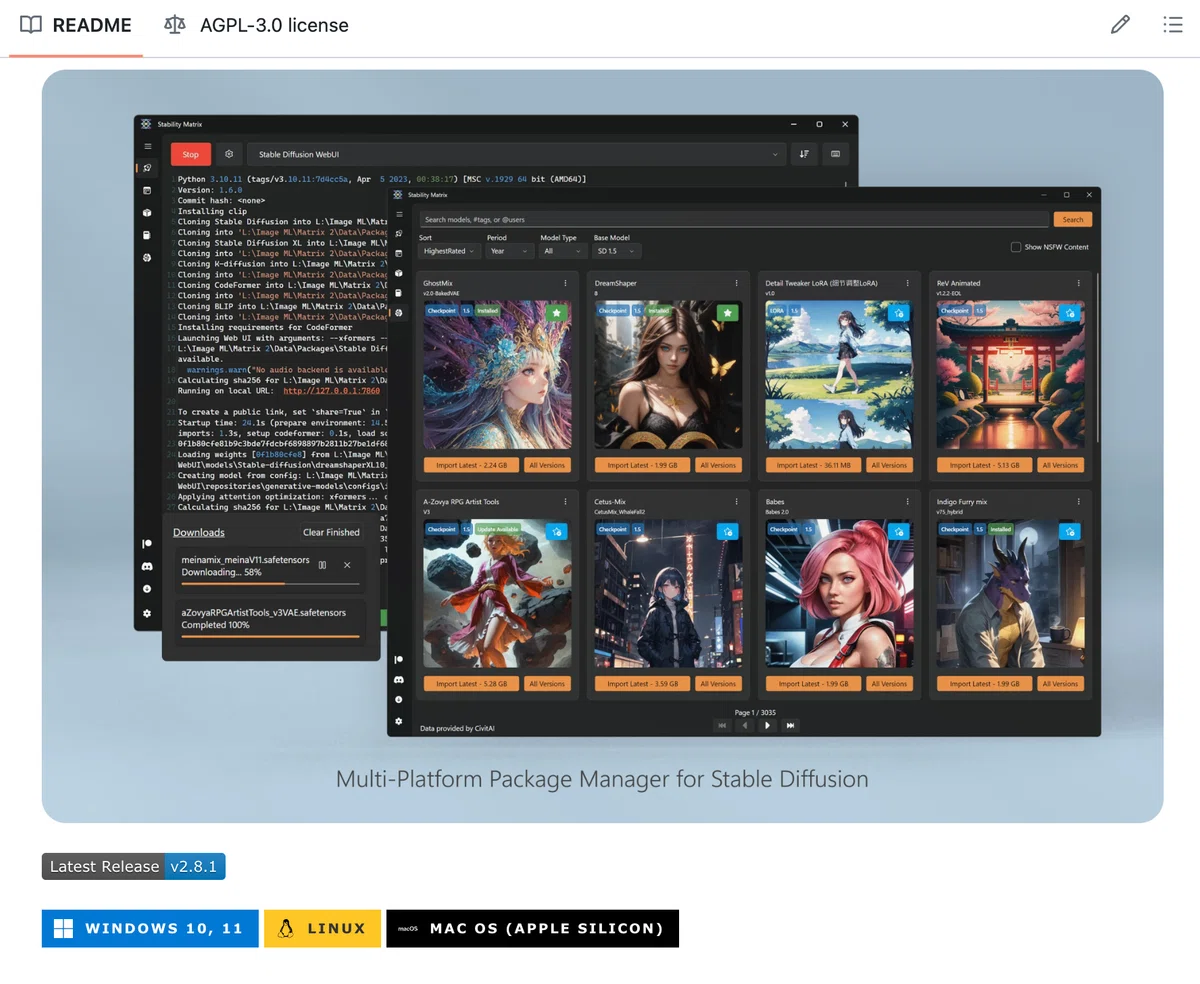
Task: Pause the meinamix_meinaV11 download
Action: tap(322, 565)
